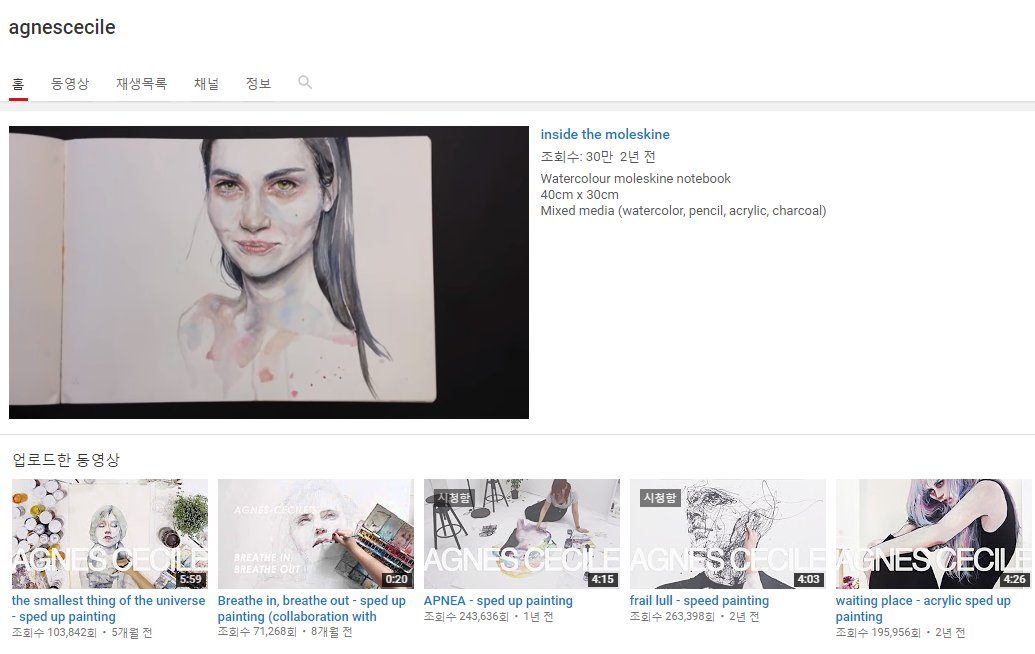
Task: Click the '조회수: 30만 2년 전' text
Action: [x=597, y=156]
